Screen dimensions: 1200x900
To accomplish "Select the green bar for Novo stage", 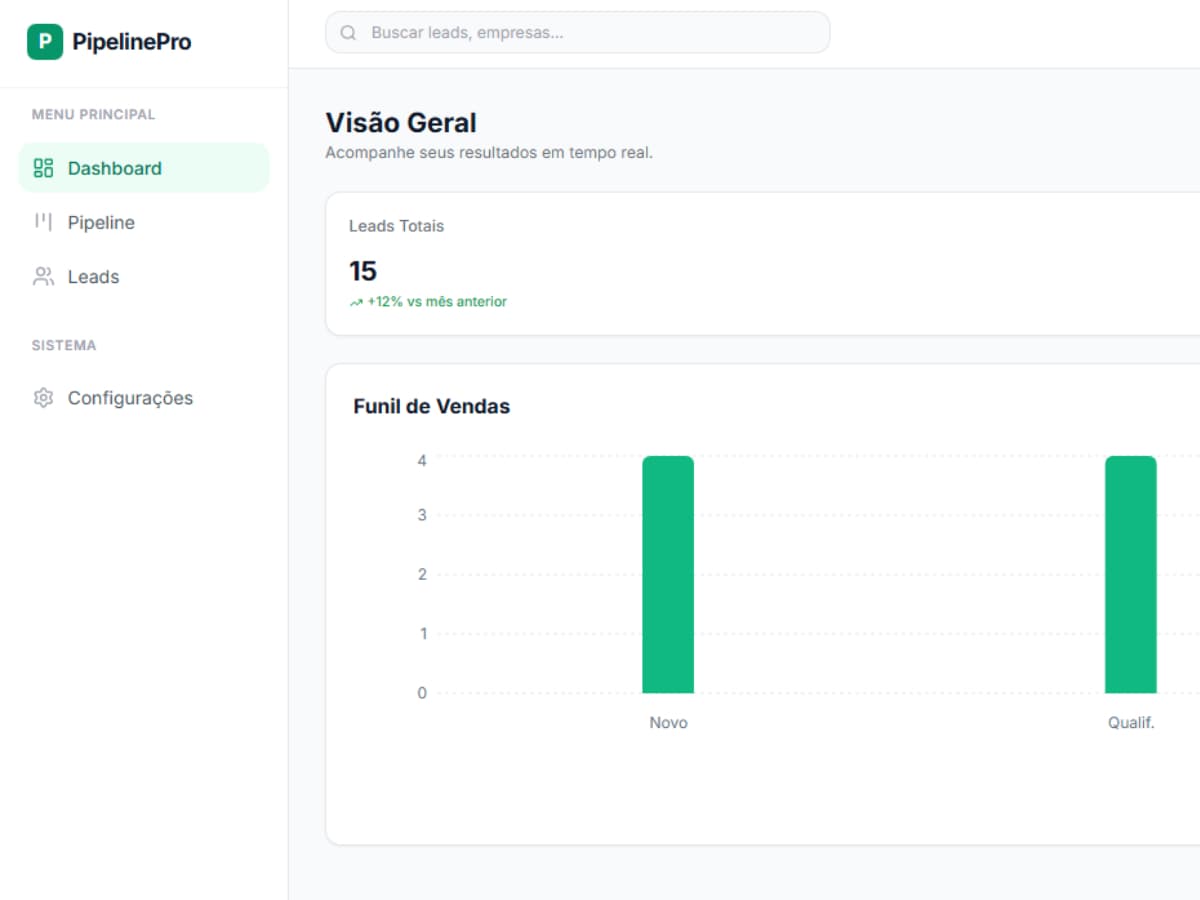I will (668, 575).
